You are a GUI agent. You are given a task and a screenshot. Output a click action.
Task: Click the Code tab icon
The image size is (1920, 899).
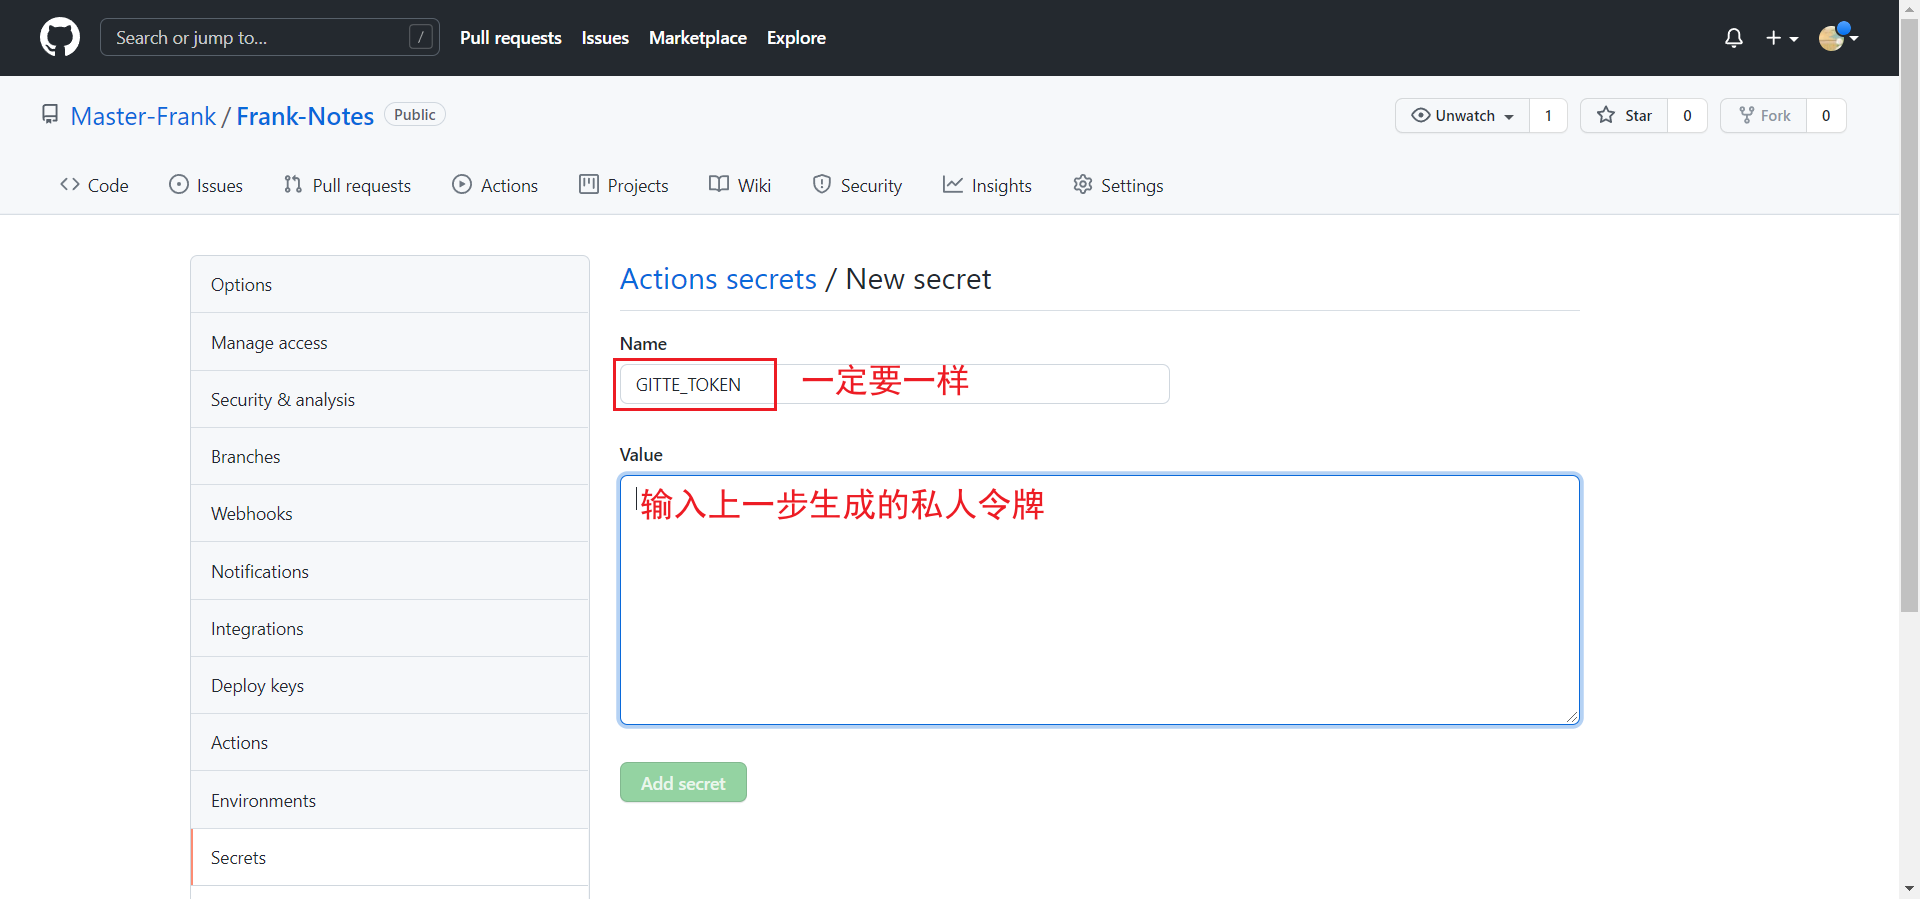coord(70,184)
